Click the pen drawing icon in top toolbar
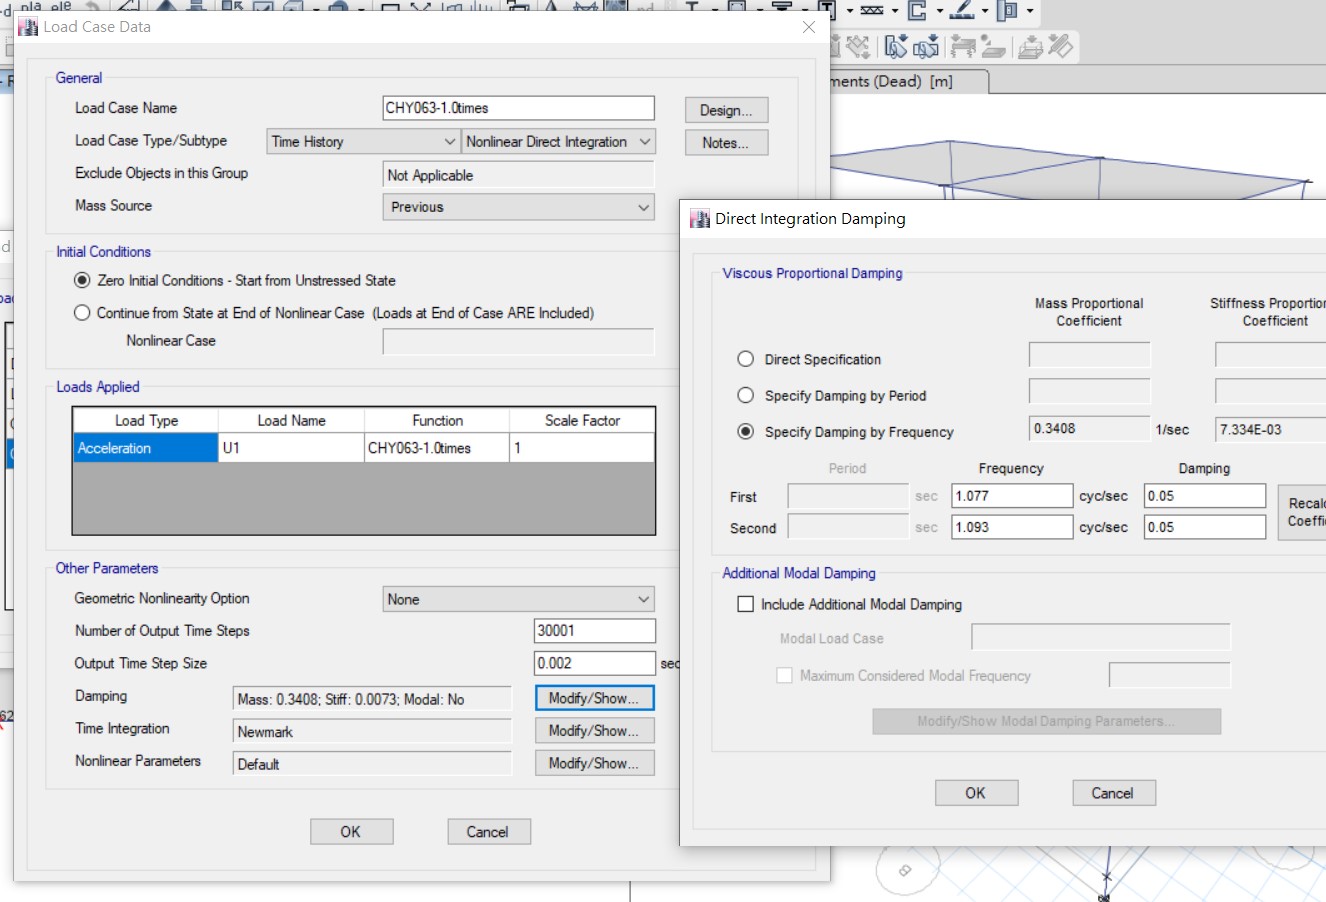 pos(962,10)
